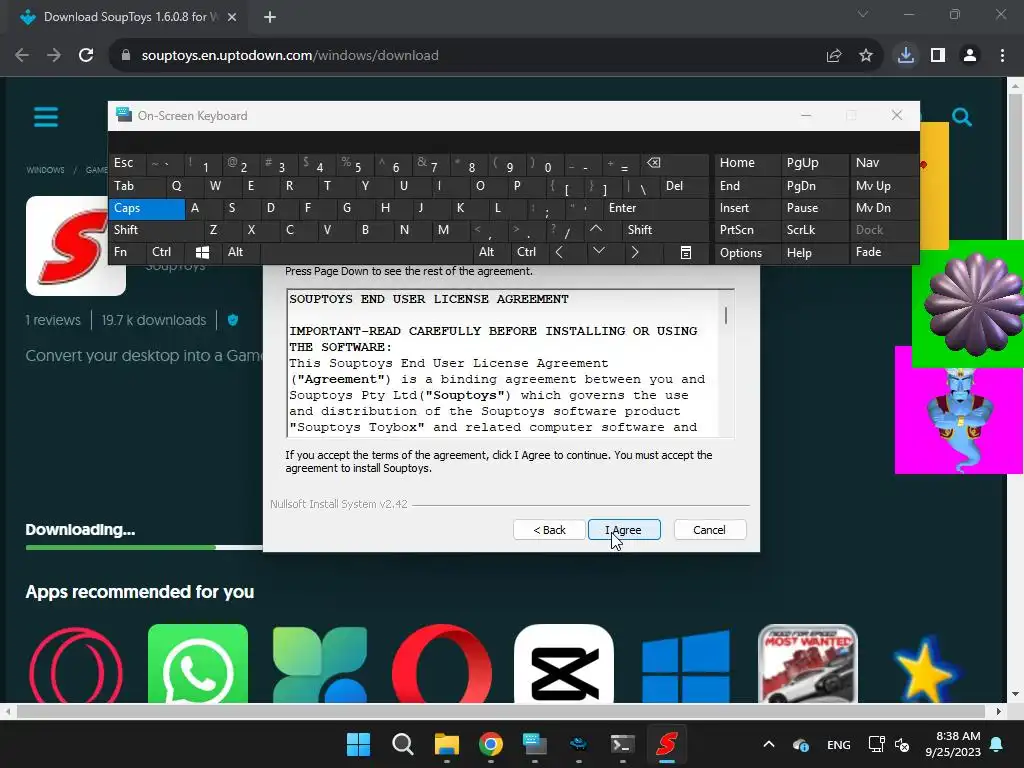Select the Download SoupToys browser tab

coord(128,17)
